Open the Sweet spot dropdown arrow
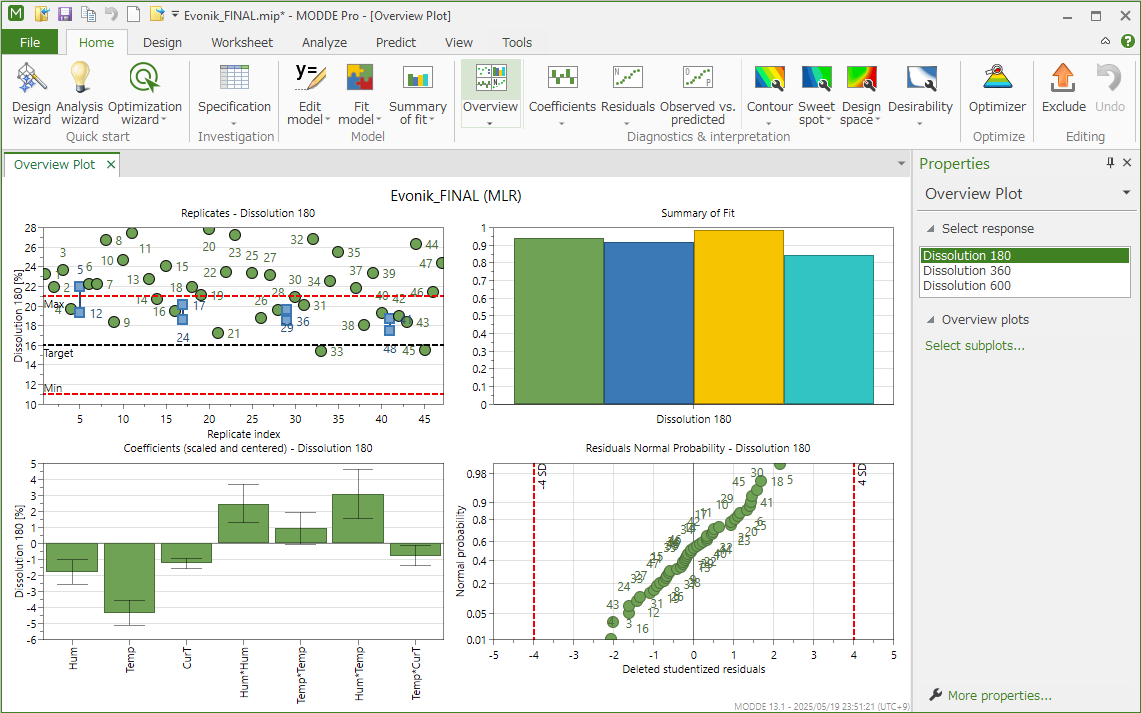Screen dimensions: 1141x713 [x=830, y=121]
